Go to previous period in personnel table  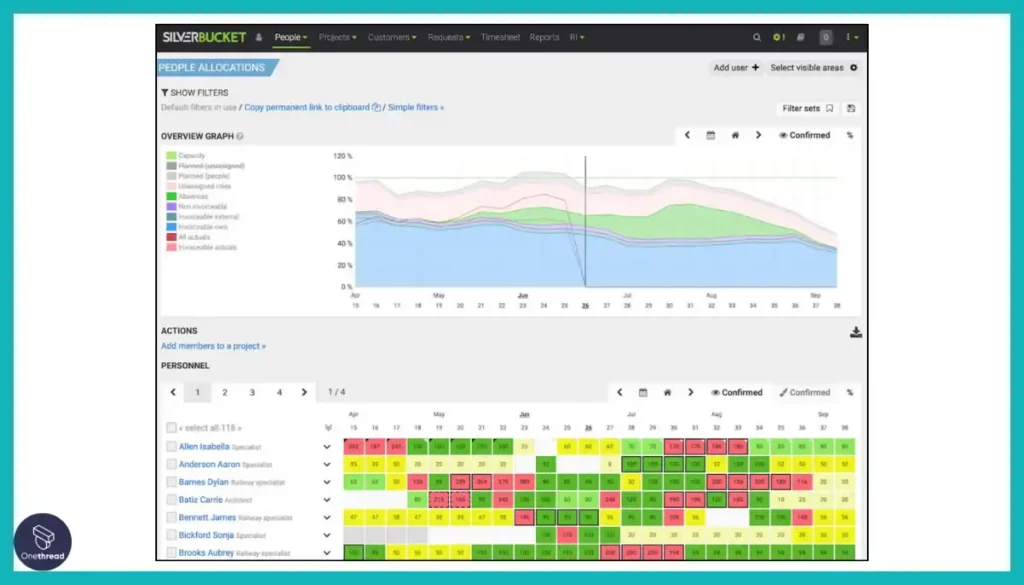[620, 392]
